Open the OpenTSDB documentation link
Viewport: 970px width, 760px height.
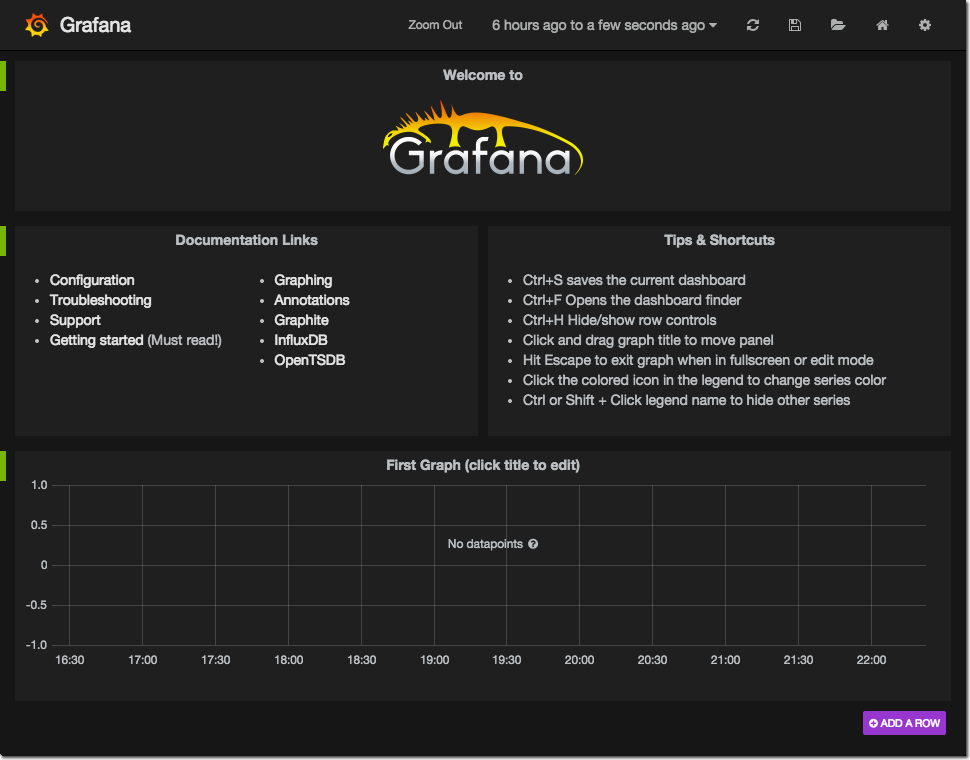(x=310, y=360)
